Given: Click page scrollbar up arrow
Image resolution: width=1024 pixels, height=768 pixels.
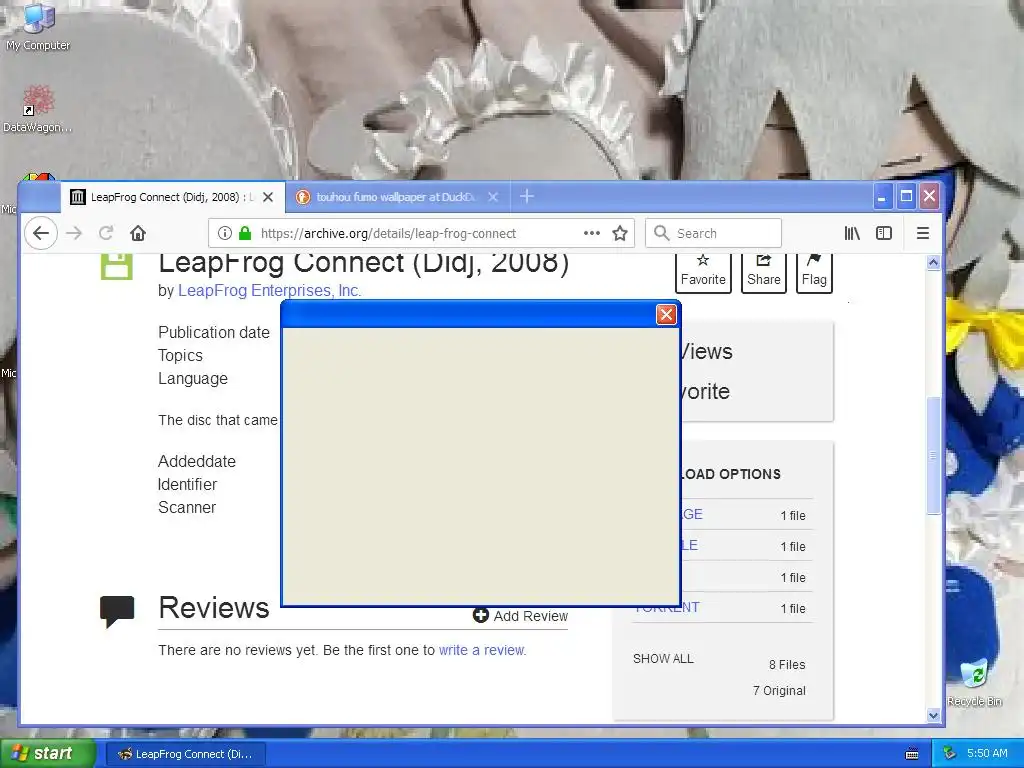Looking at the screenshot, I should [933, 263].
